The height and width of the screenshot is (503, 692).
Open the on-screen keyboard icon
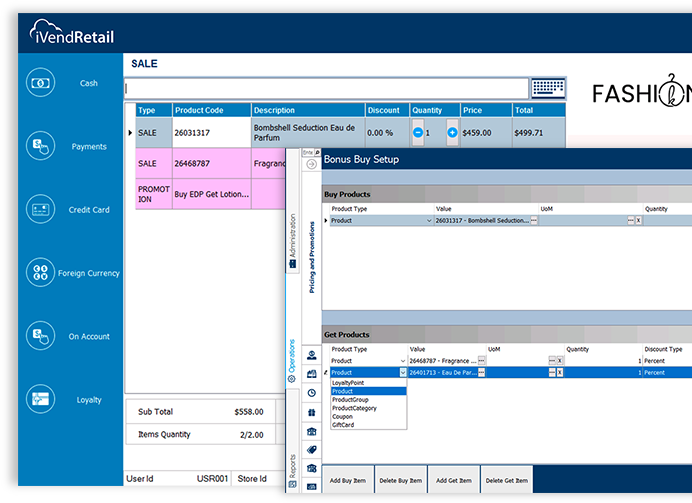point(548,88)
